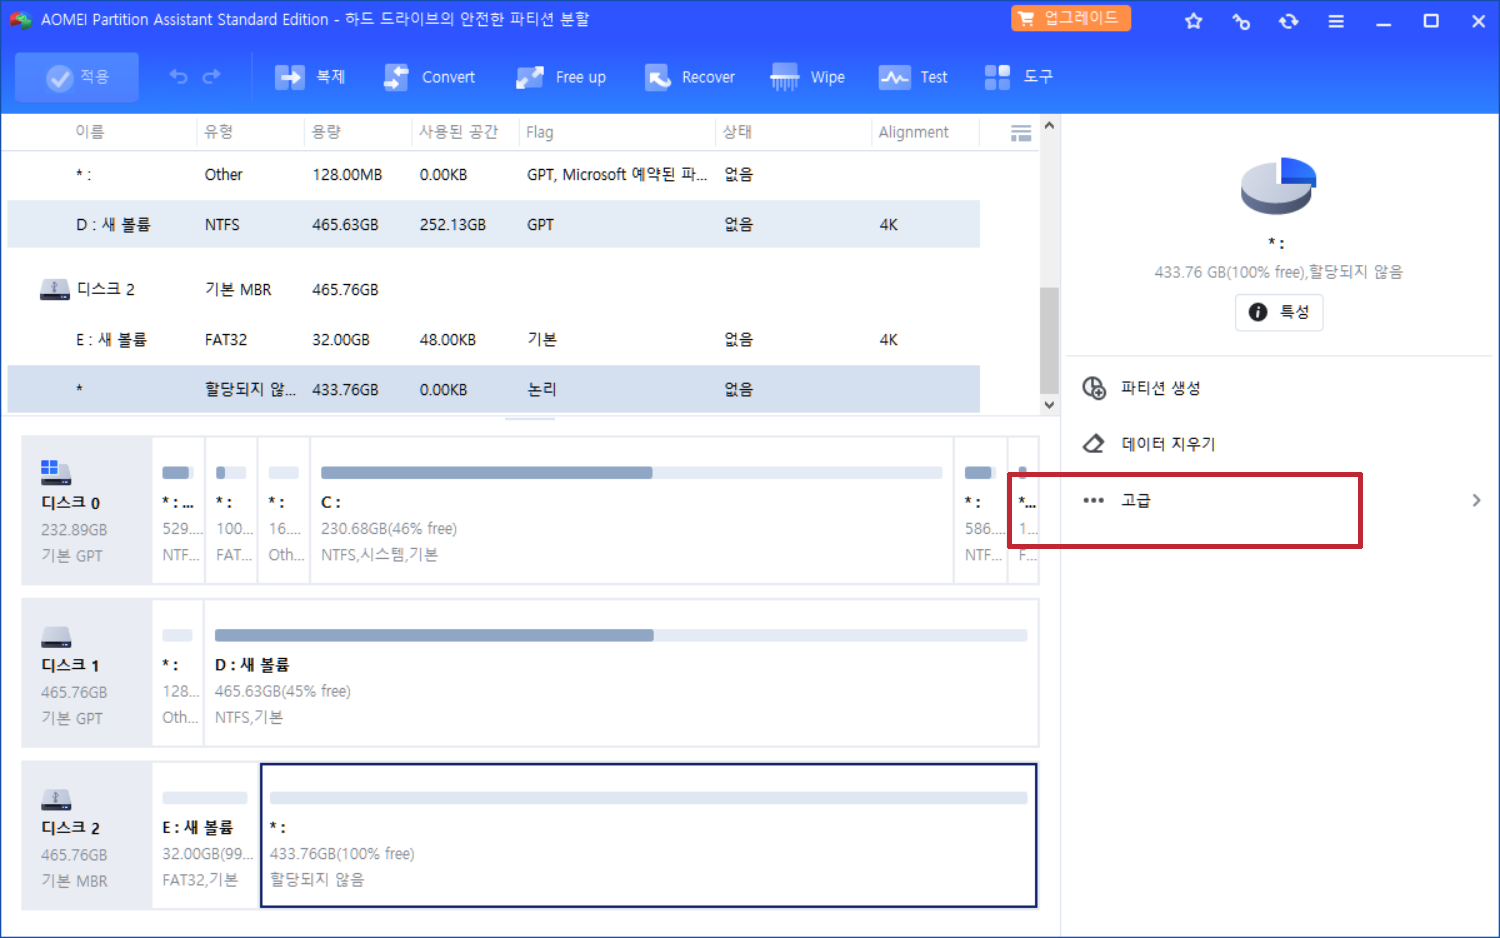The image size is (1500, 938).
Task: Click the scrollbar down arrow
Action: coord(1049,405)
